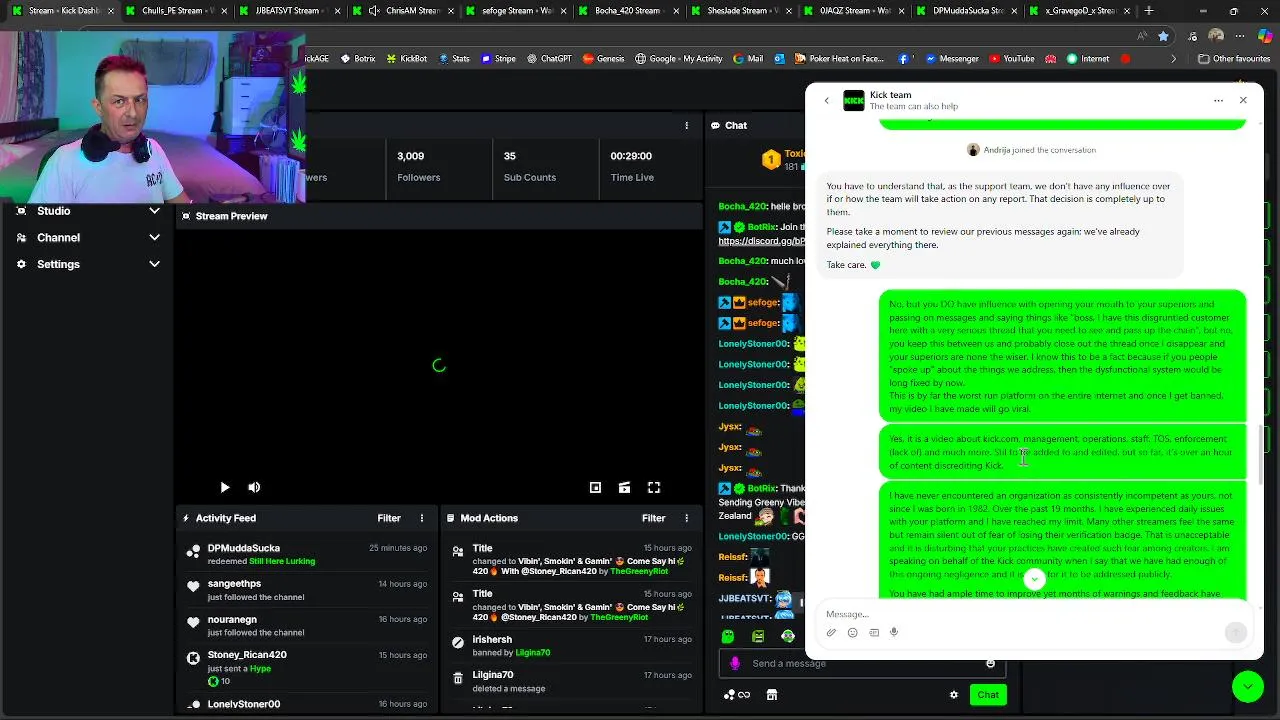
Task: Open stats panel three-dot menu
Action: (686, 125)
